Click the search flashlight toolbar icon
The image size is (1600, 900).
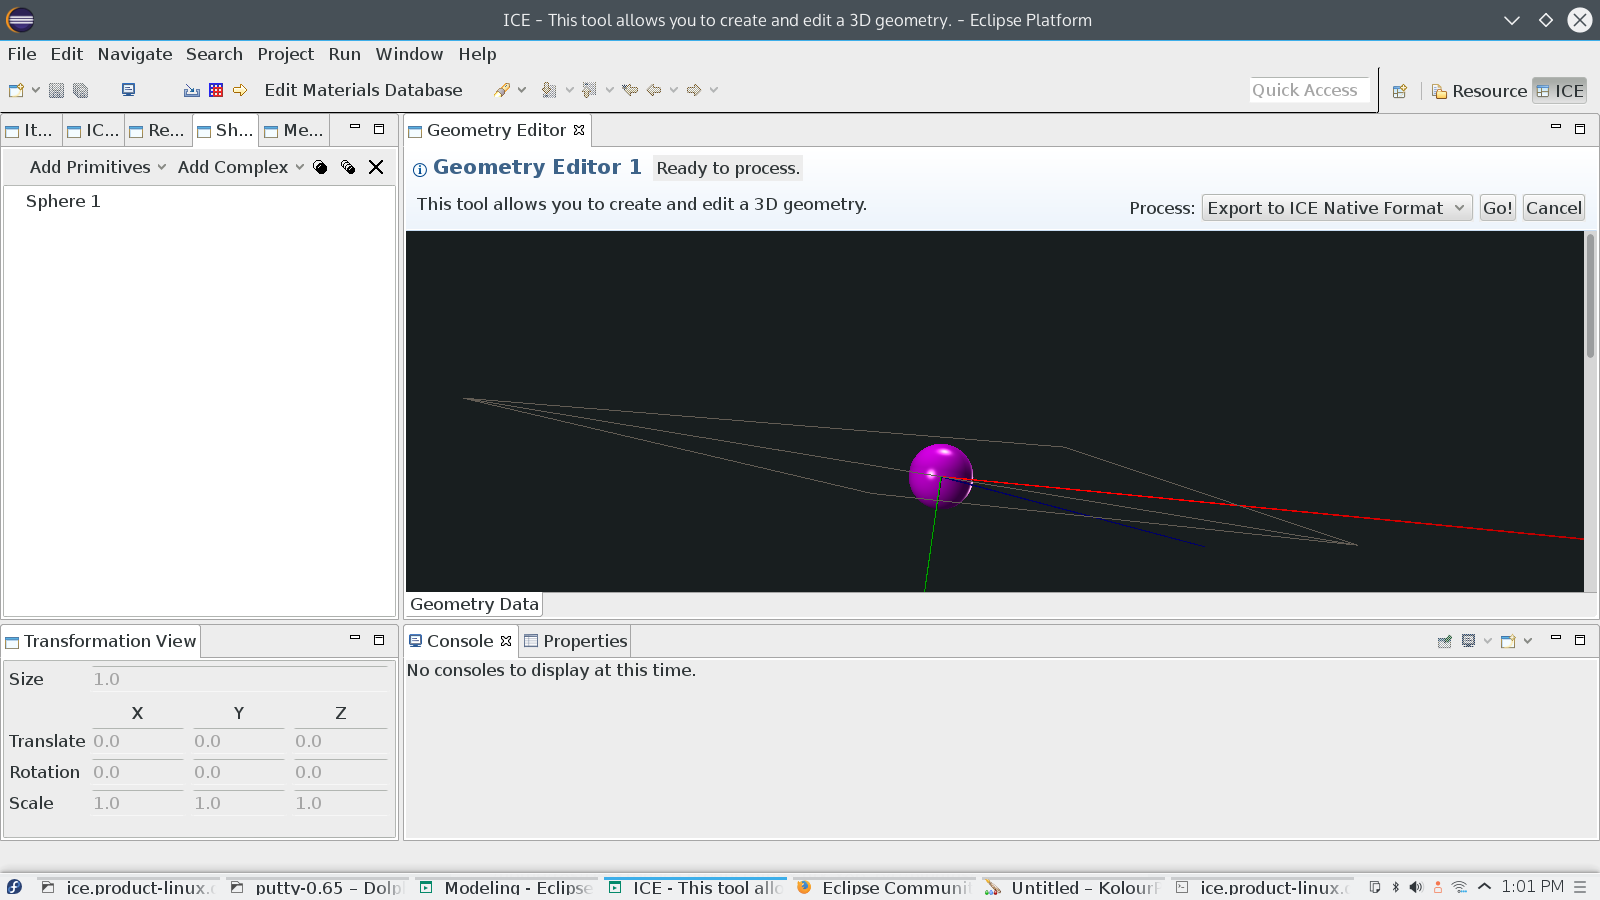(x=502, y=90)
